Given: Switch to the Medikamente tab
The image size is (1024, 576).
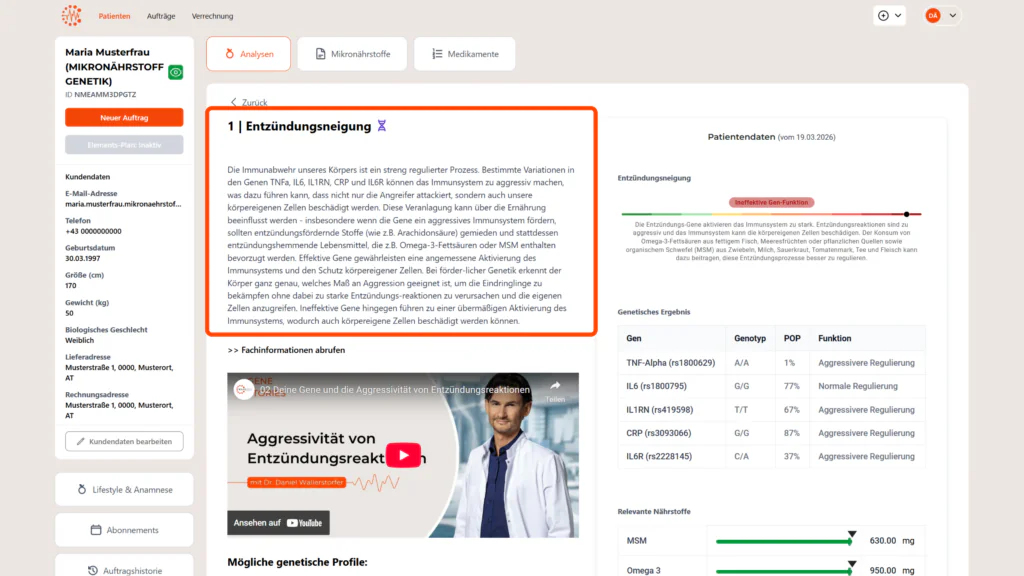Looking at the screenshot, I should click(x=464, y=54).
